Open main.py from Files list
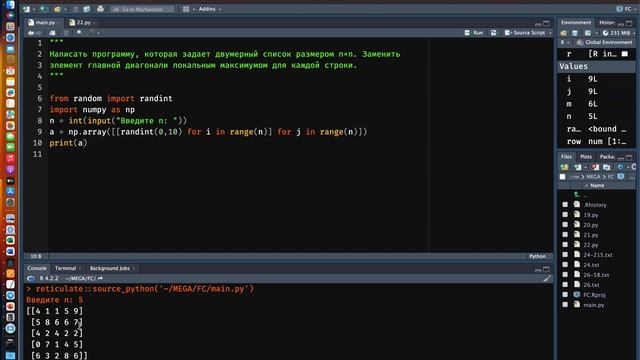The width and height of the screenshot is (640, 360). tap(593, 305)
